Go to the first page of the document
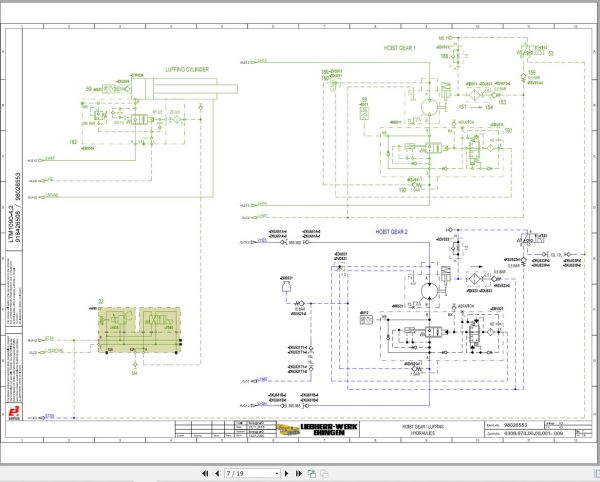Image resolution: width=600 pixels, height=482 pixels. [205, 474]
